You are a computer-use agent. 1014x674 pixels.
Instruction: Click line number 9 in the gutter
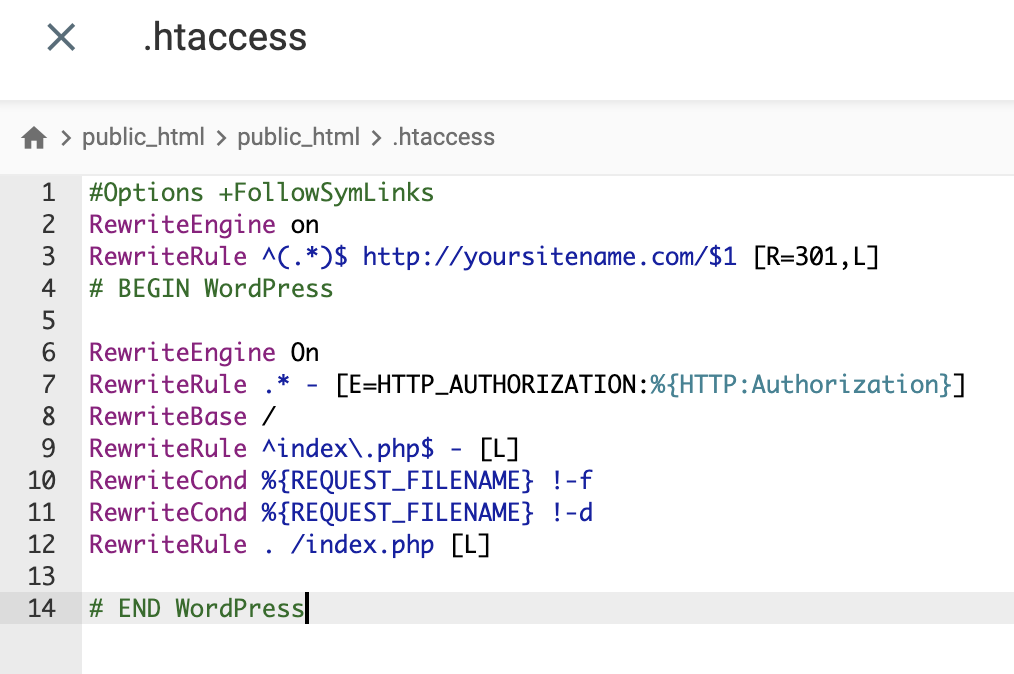(x=48, y=448)
